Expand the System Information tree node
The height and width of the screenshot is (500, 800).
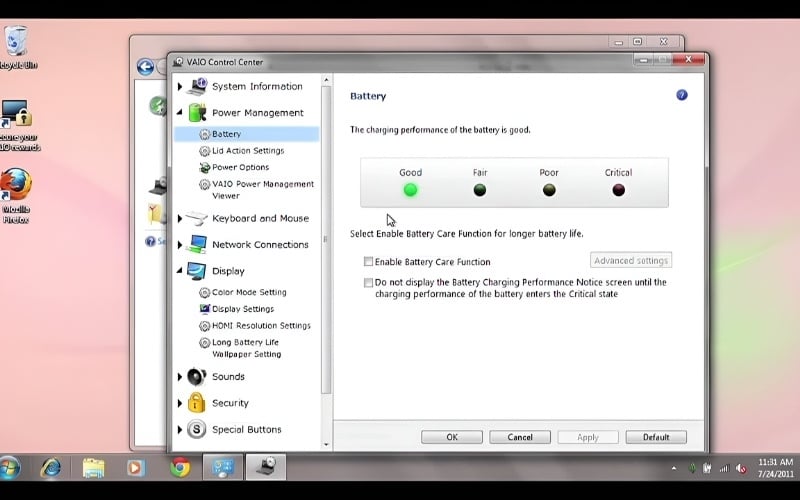click(x=180, y=87)
